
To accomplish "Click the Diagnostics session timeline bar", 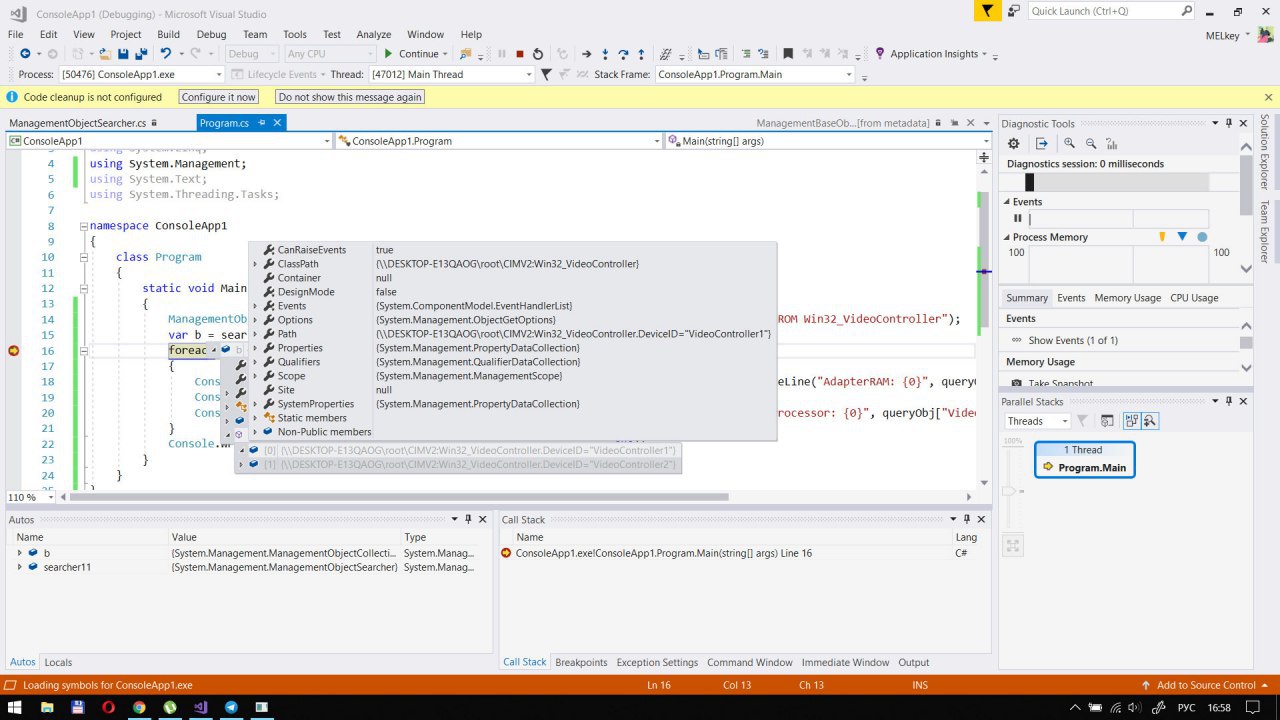I will (1116, 182).
